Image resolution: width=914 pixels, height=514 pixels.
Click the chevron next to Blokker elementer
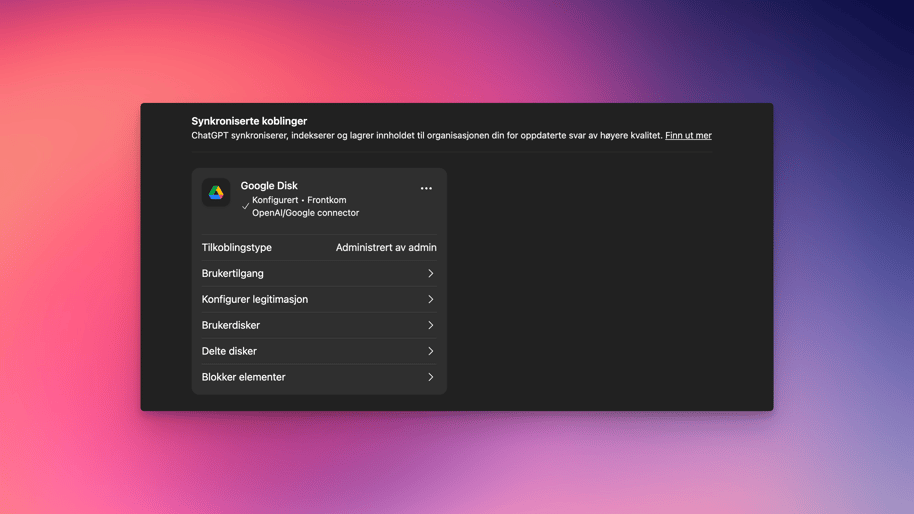click(431, 377)
